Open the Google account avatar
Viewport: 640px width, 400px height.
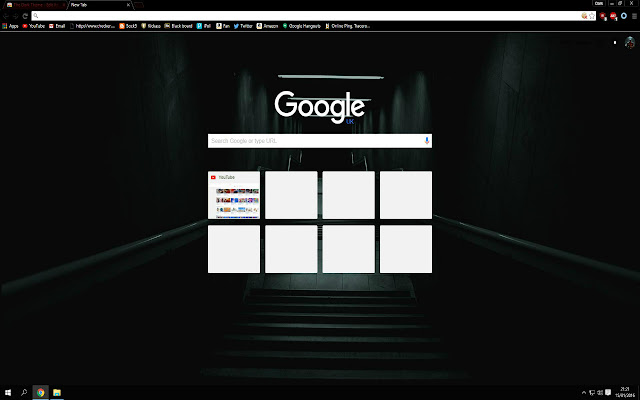point(629,42)
